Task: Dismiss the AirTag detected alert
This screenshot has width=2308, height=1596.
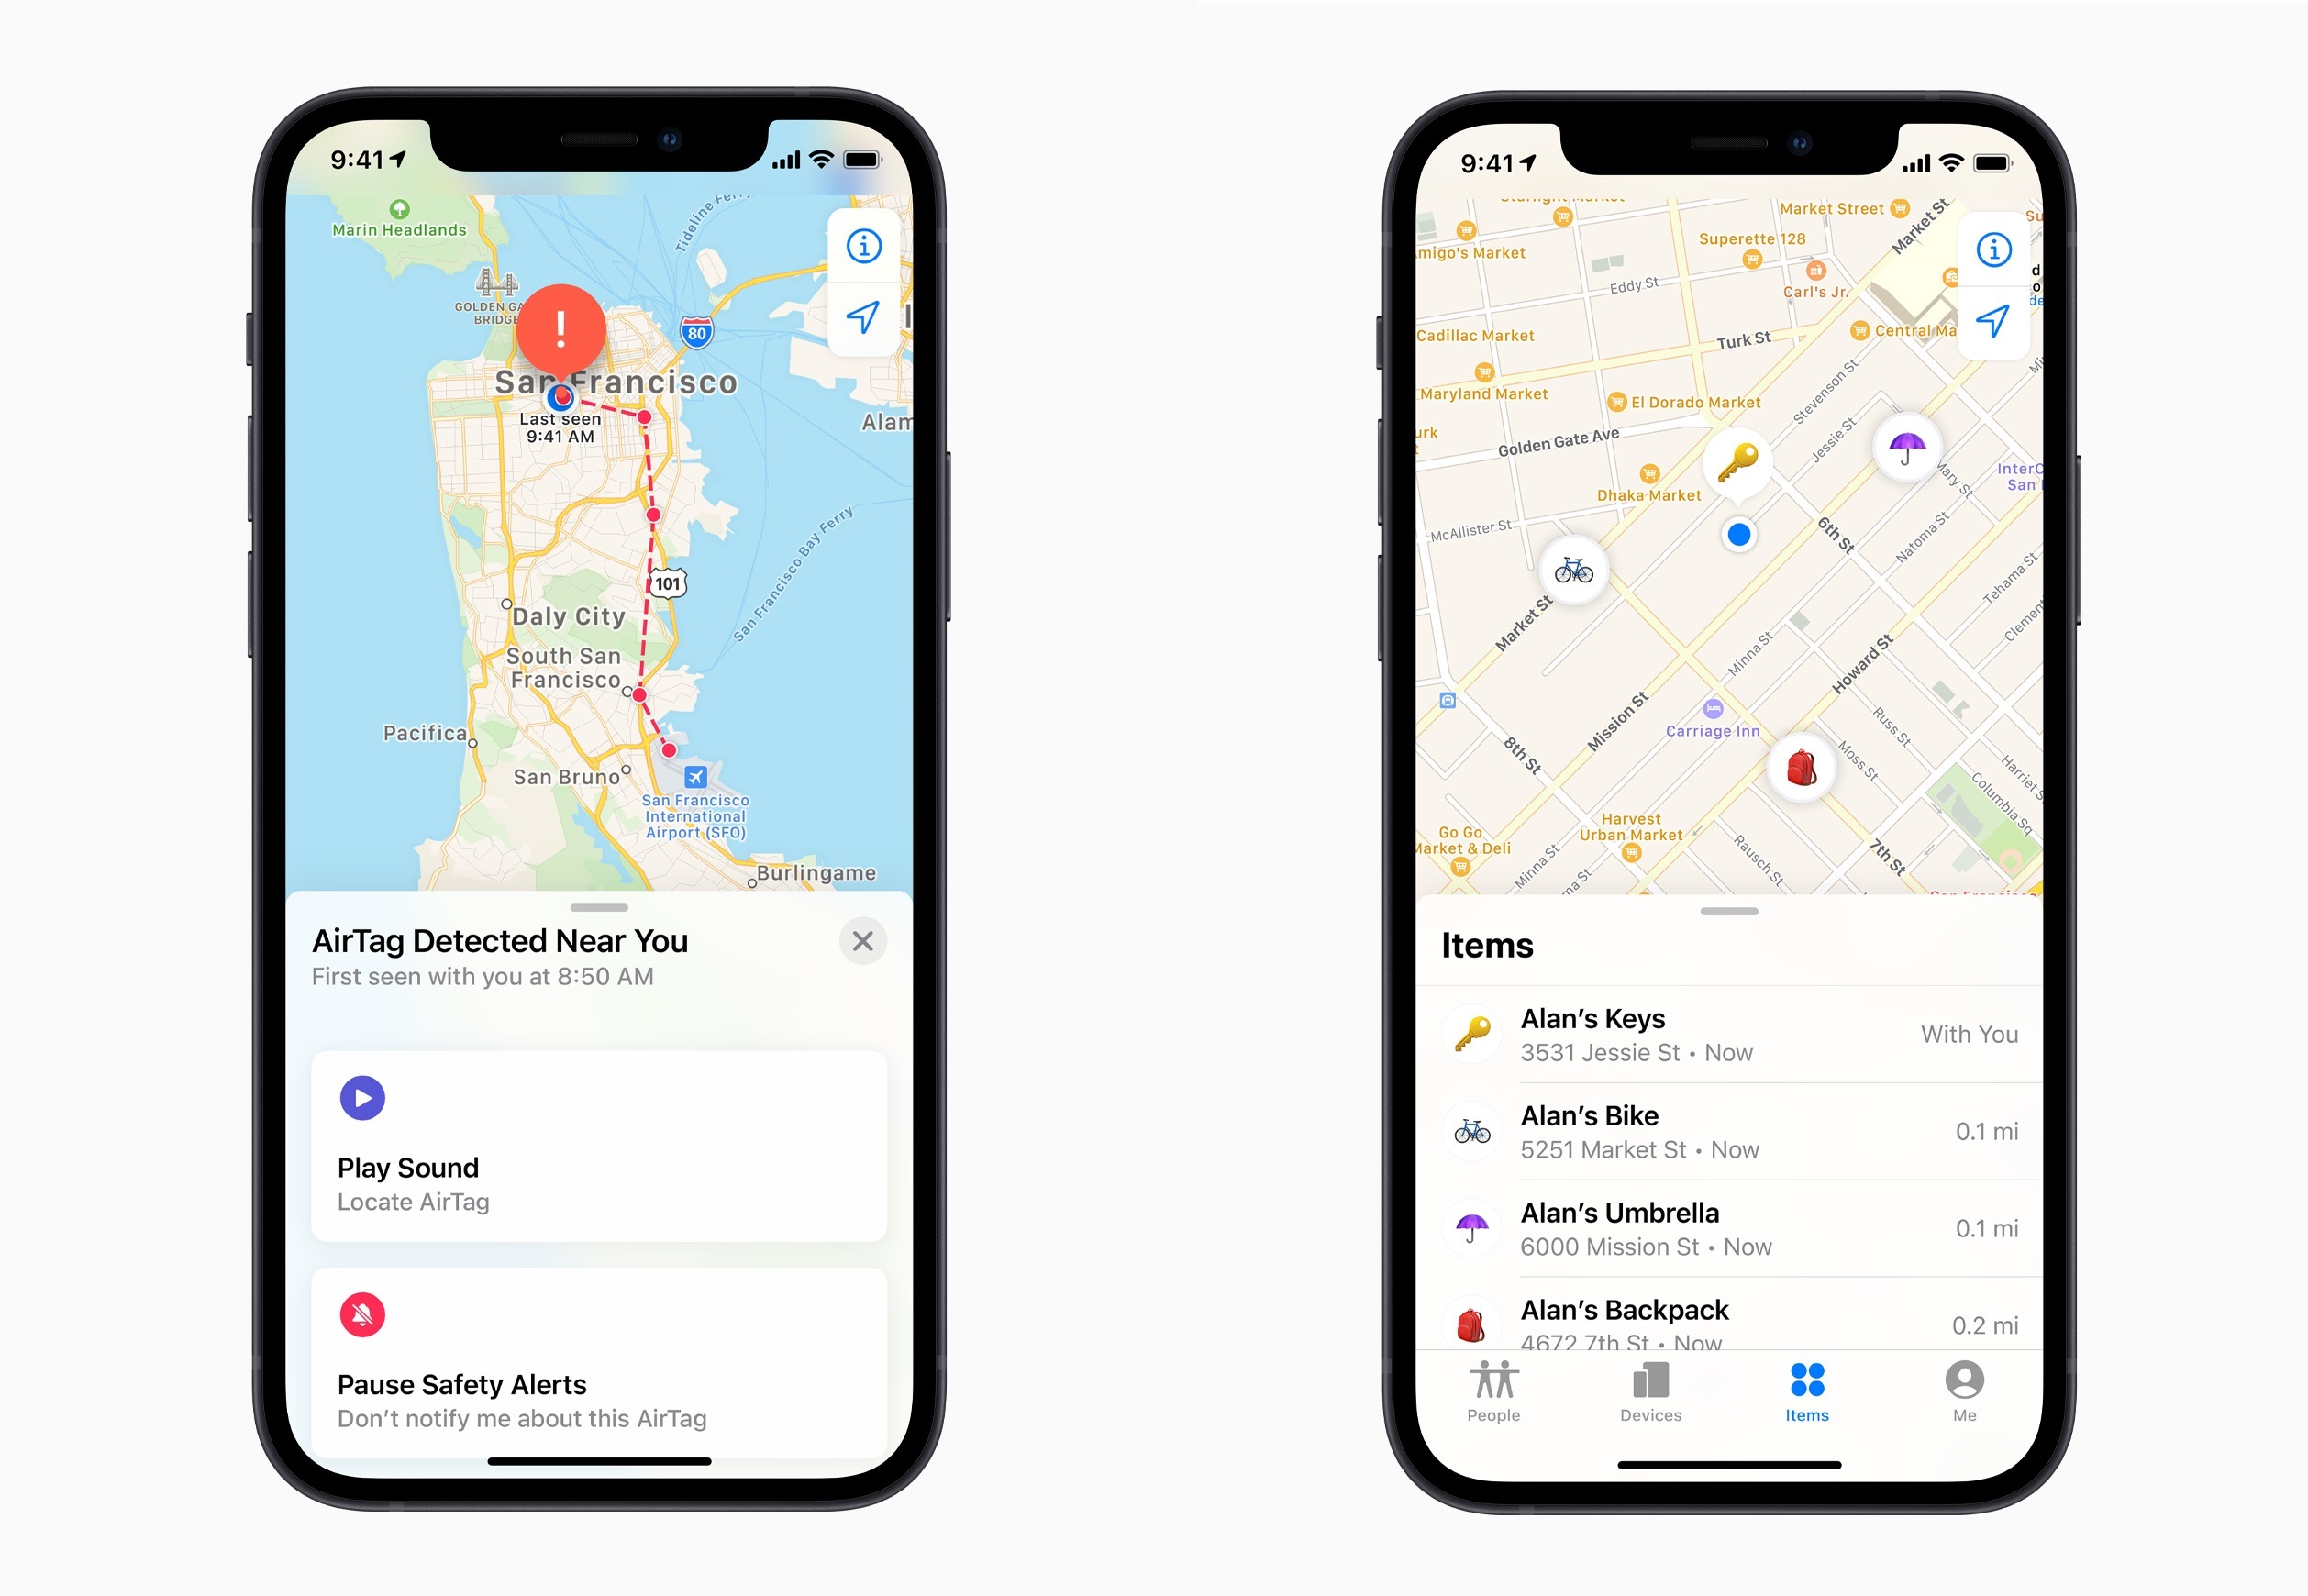Action: point(863,940)
